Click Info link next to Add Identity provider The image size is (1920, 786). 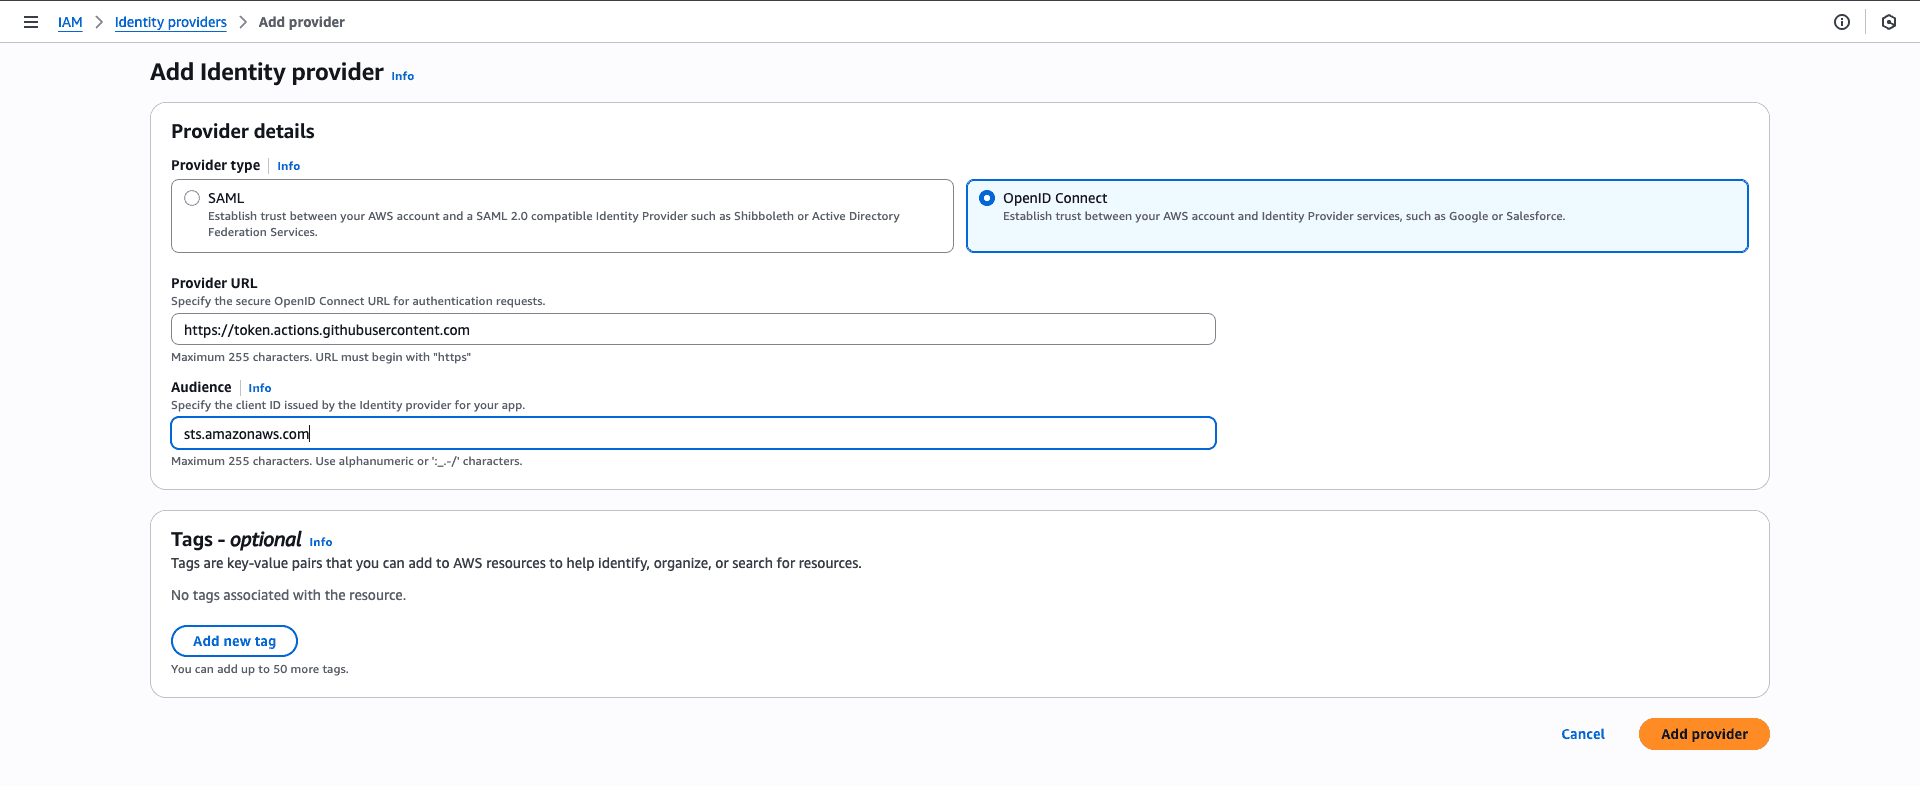(x=402, y=76)
